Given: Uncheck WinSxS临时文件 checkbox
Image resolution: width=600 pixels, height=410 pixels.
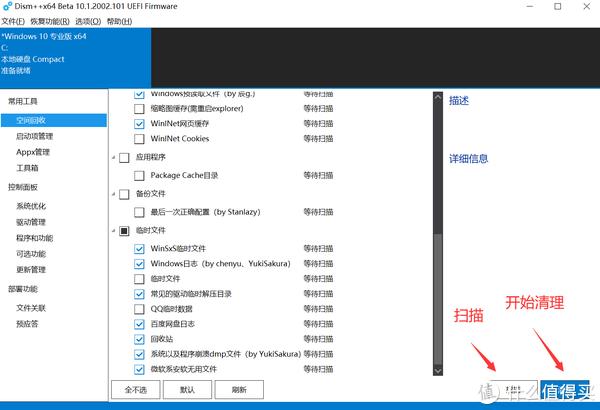Looking at the screenshot, I should 139,249.
